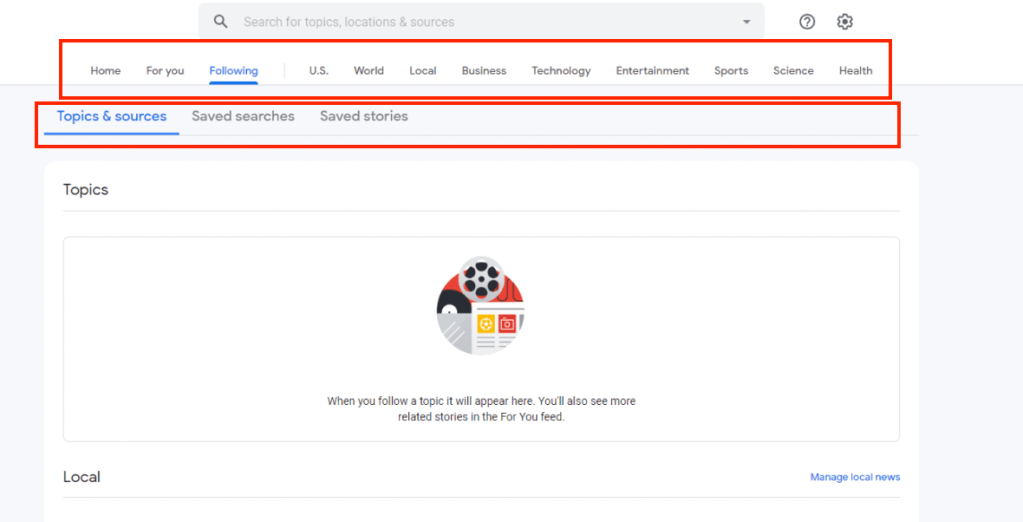The height and width of the screenshot is (522, 1023).
Task: Show the Saved stories tab
Action: coord(363,116)
